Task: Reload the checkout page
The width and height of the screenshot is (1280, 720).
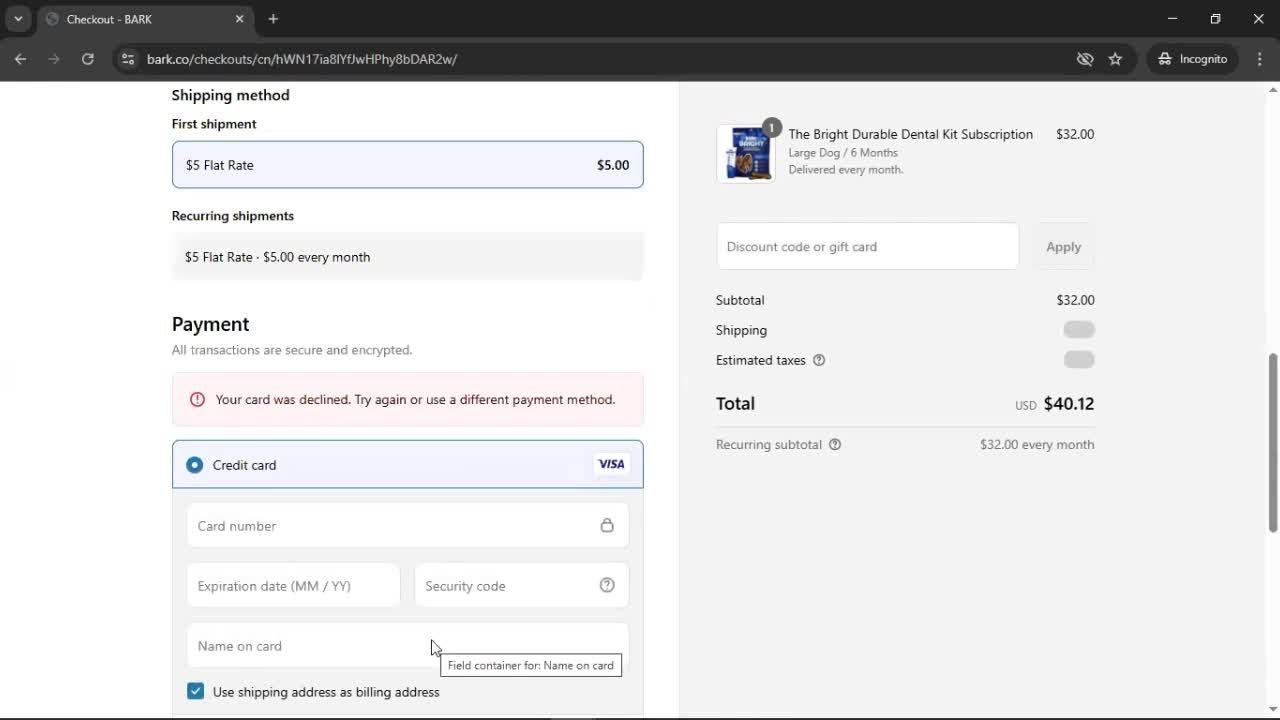Action: tap(88, 59)
